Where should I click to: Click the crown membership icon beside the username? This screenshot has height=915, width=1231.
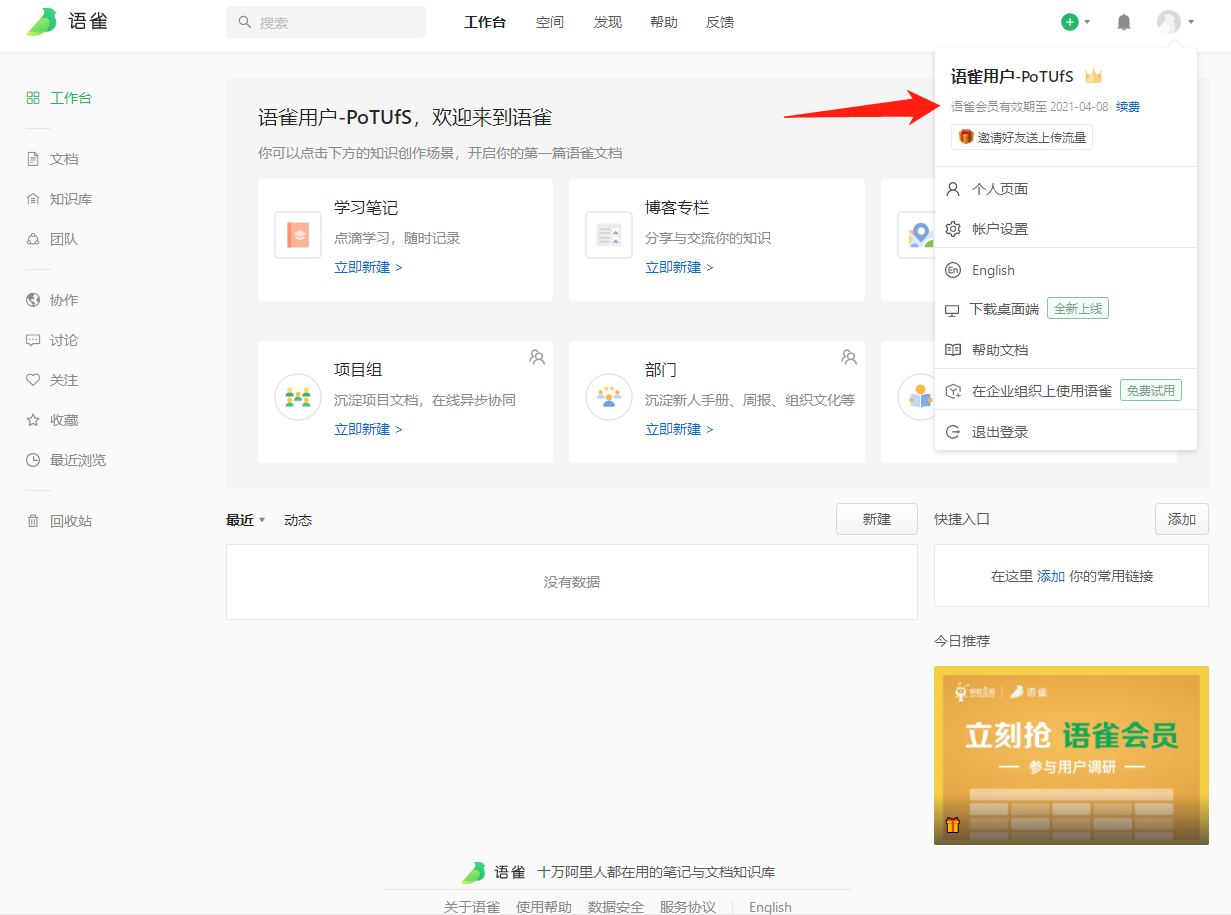pos(1093,76)
